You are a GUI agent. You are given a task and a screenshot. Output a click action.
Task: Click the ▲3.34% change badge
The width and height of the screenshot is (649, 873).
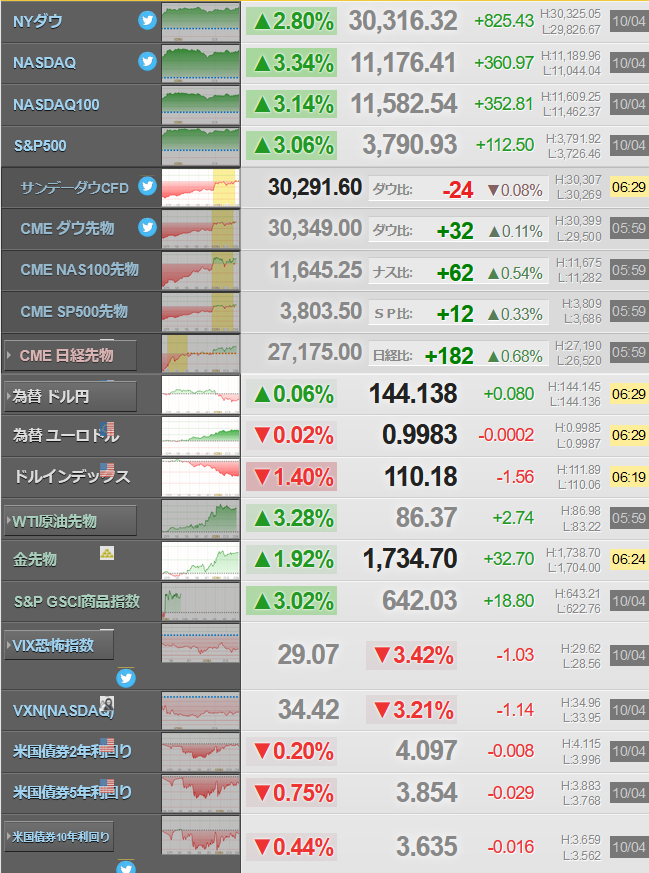[x=292, y=63]
